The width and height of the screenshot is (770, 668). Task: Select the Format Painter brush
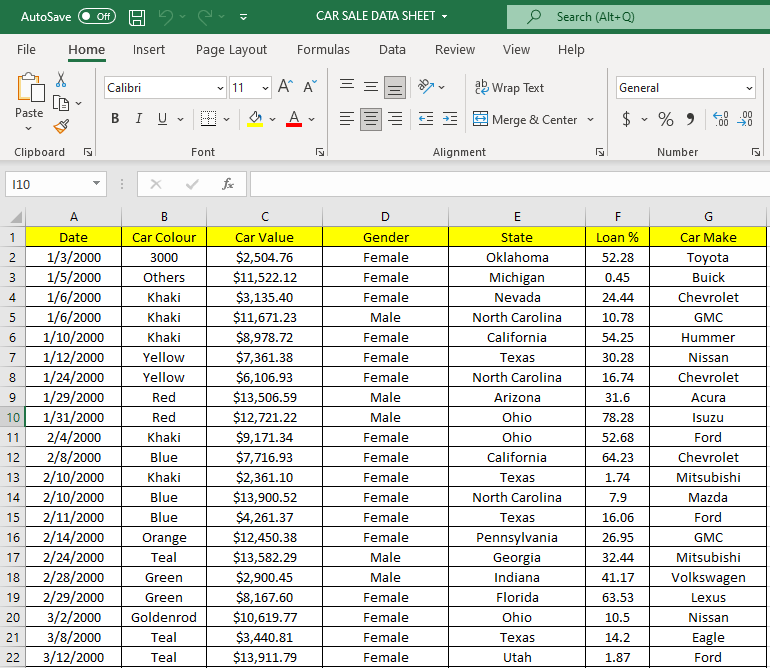click(x=61, y=127)
